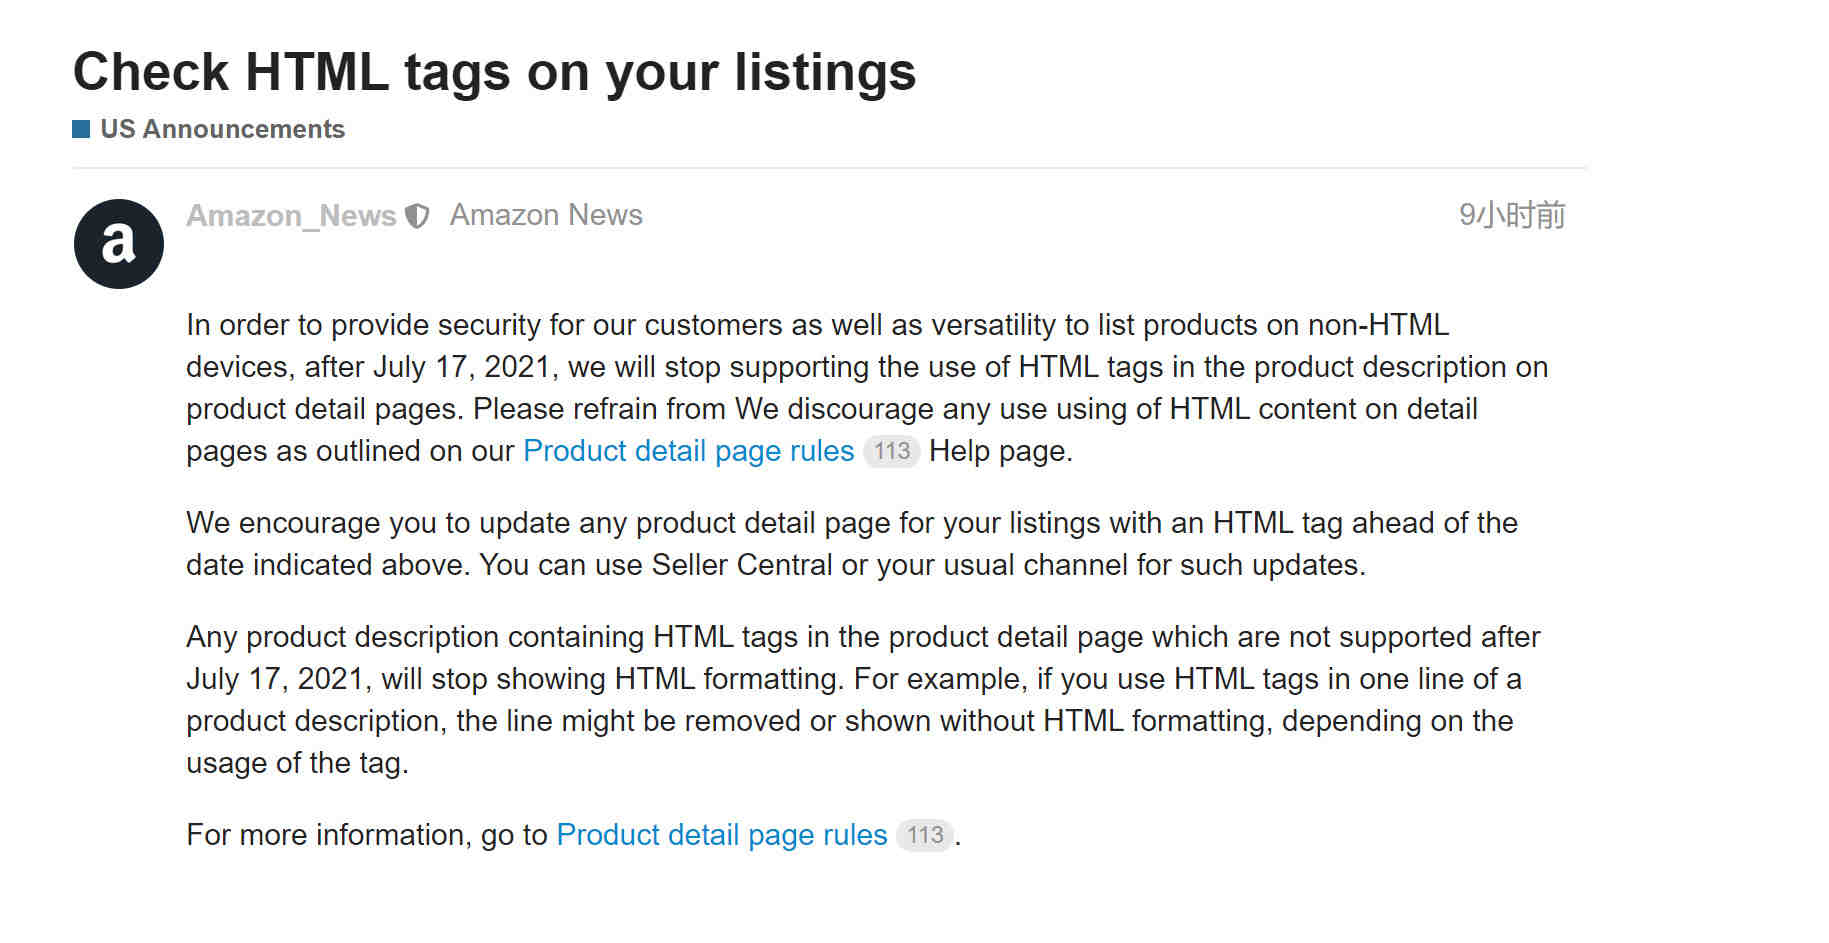Click the 'usage of the tag.' line

pyautogui.click(x=298, y=763)
